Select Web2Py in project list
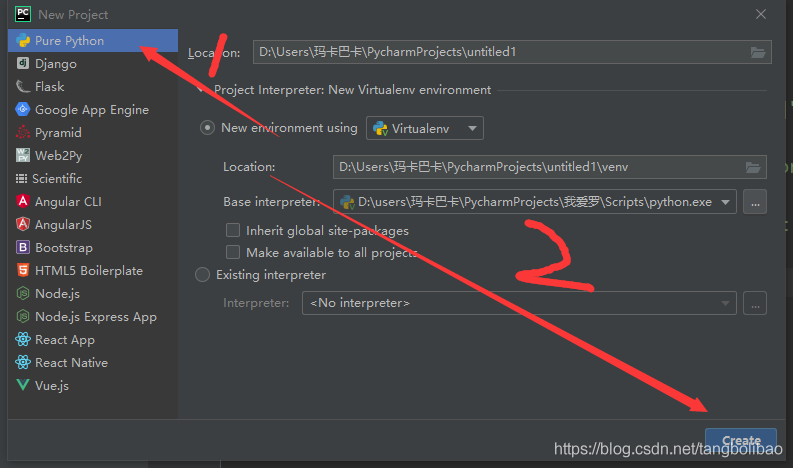Screen dimensions: 793x468 tap(93, 155)
